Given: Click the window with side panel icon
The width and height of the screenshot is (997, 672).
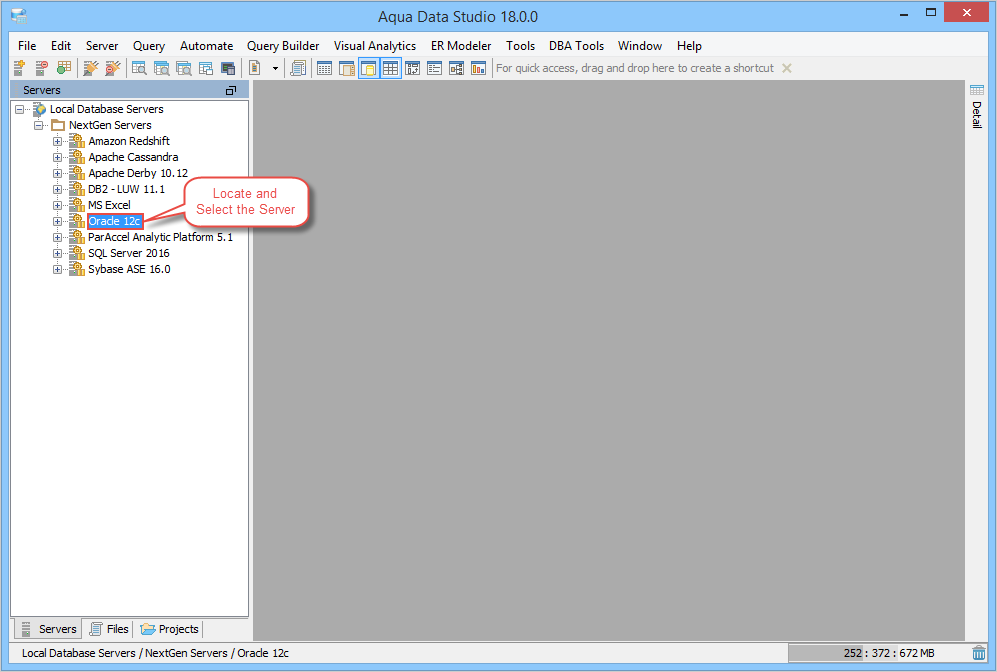Looking at the screenshot, I should tap(347, 68).
